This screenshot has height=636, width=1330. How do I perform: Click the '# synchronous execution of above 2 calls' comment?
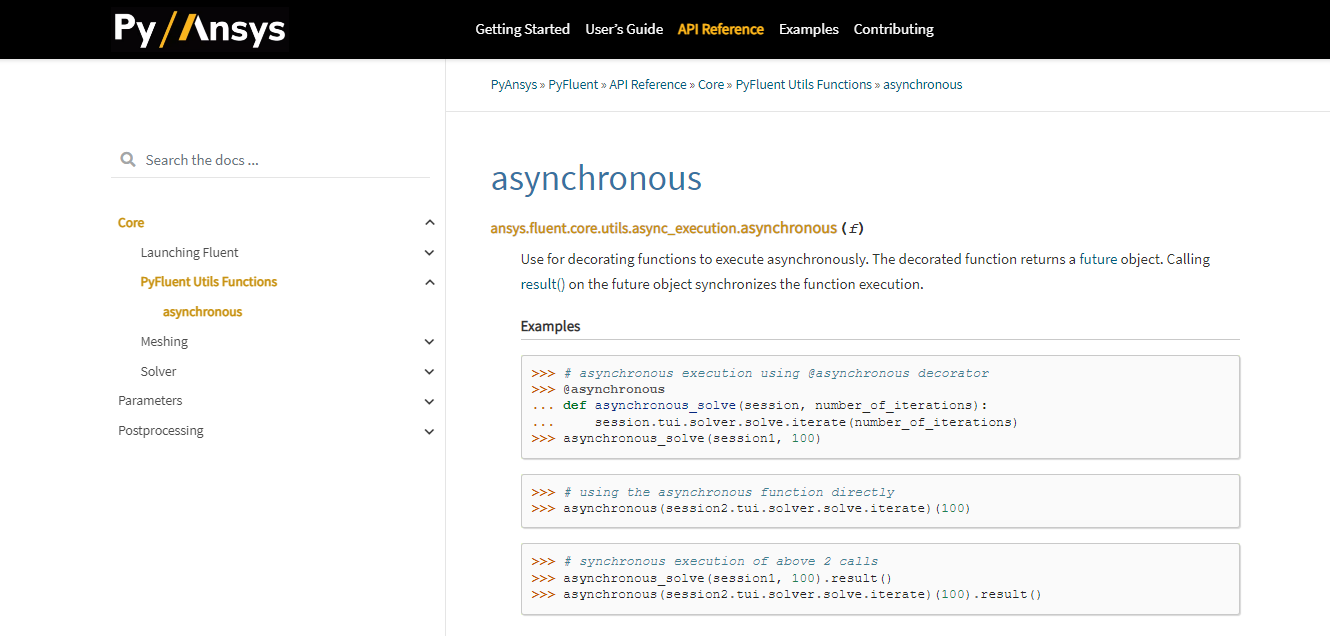pyautogui.click(x=721, y=561)
